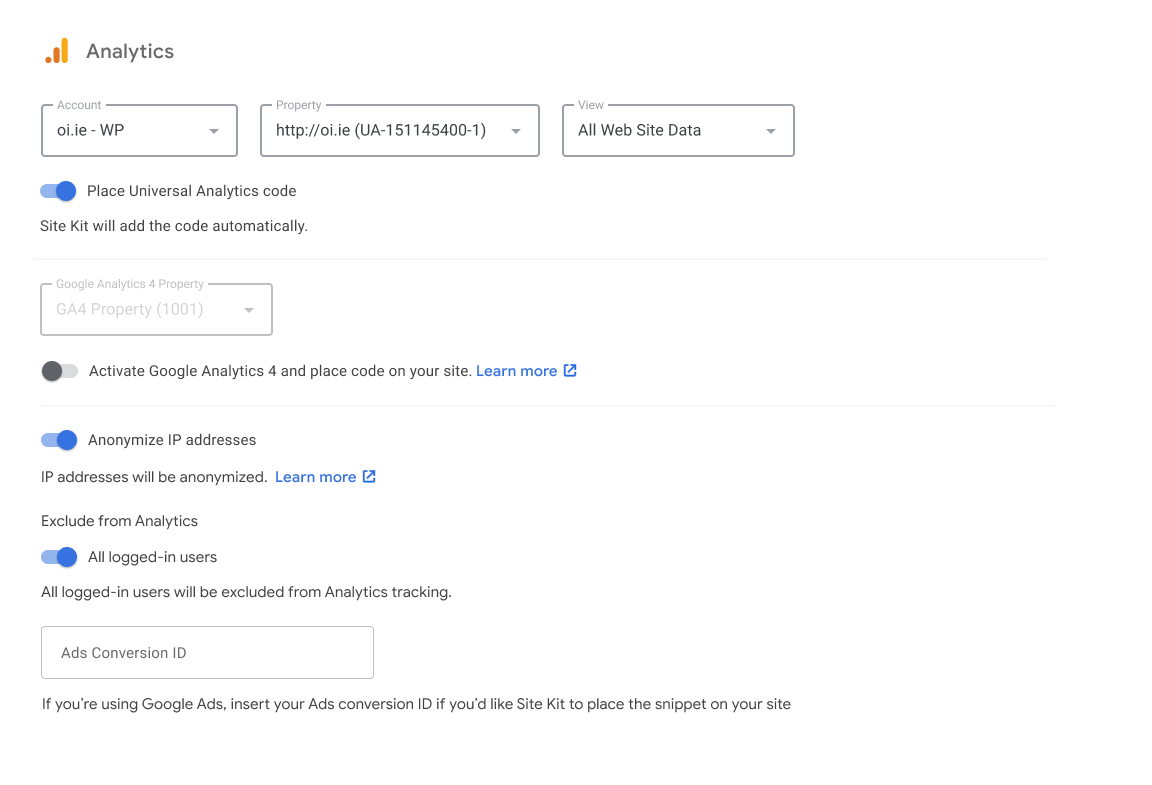Click the Property dropdown arrow icon
This screenshot has height=785, width=1152.
516,131
